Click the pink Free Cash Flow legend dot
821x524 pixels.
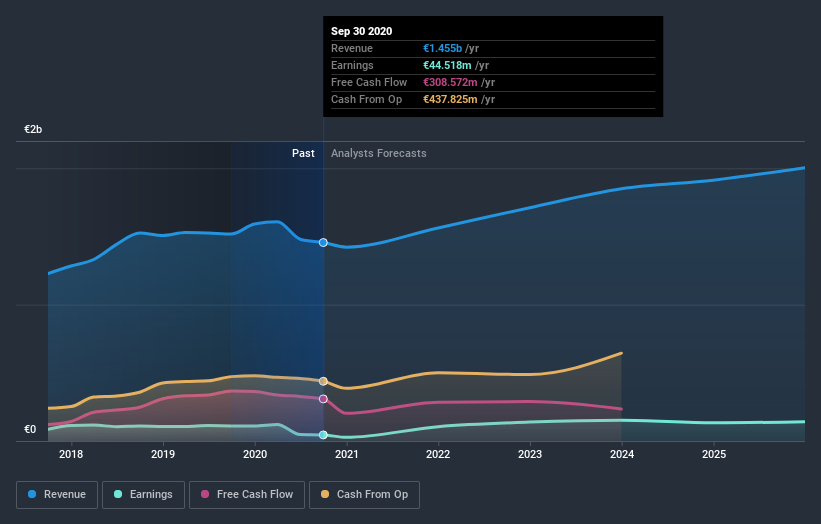point(205,494)
